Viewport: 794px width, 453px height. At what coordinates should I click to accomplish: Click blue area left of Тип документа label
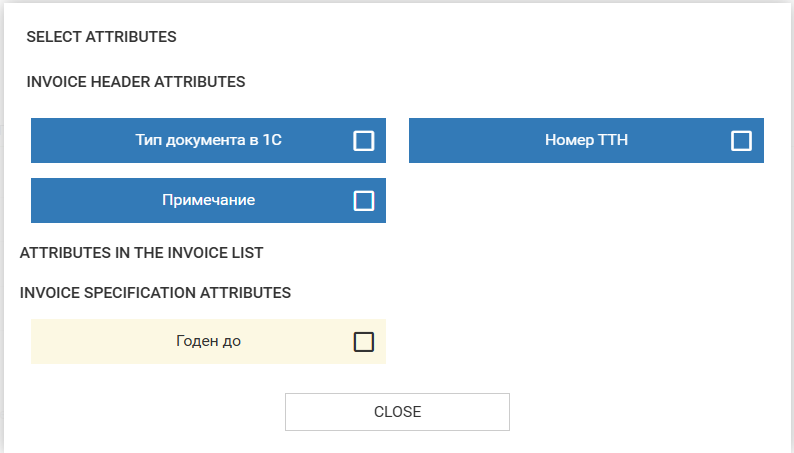click(80, 141)
